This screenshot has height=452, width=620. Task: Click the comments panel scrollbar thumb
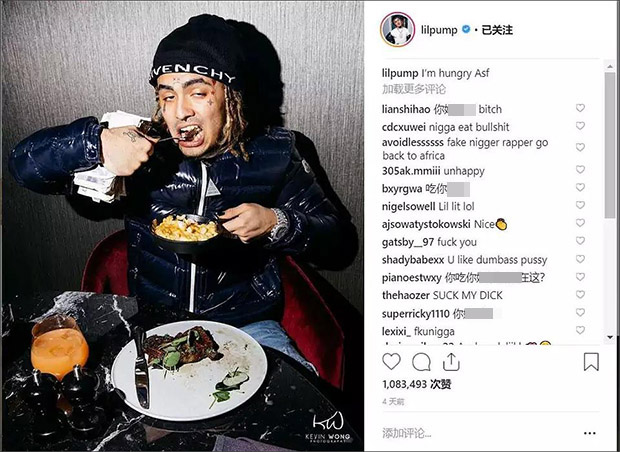click(610, 145)
